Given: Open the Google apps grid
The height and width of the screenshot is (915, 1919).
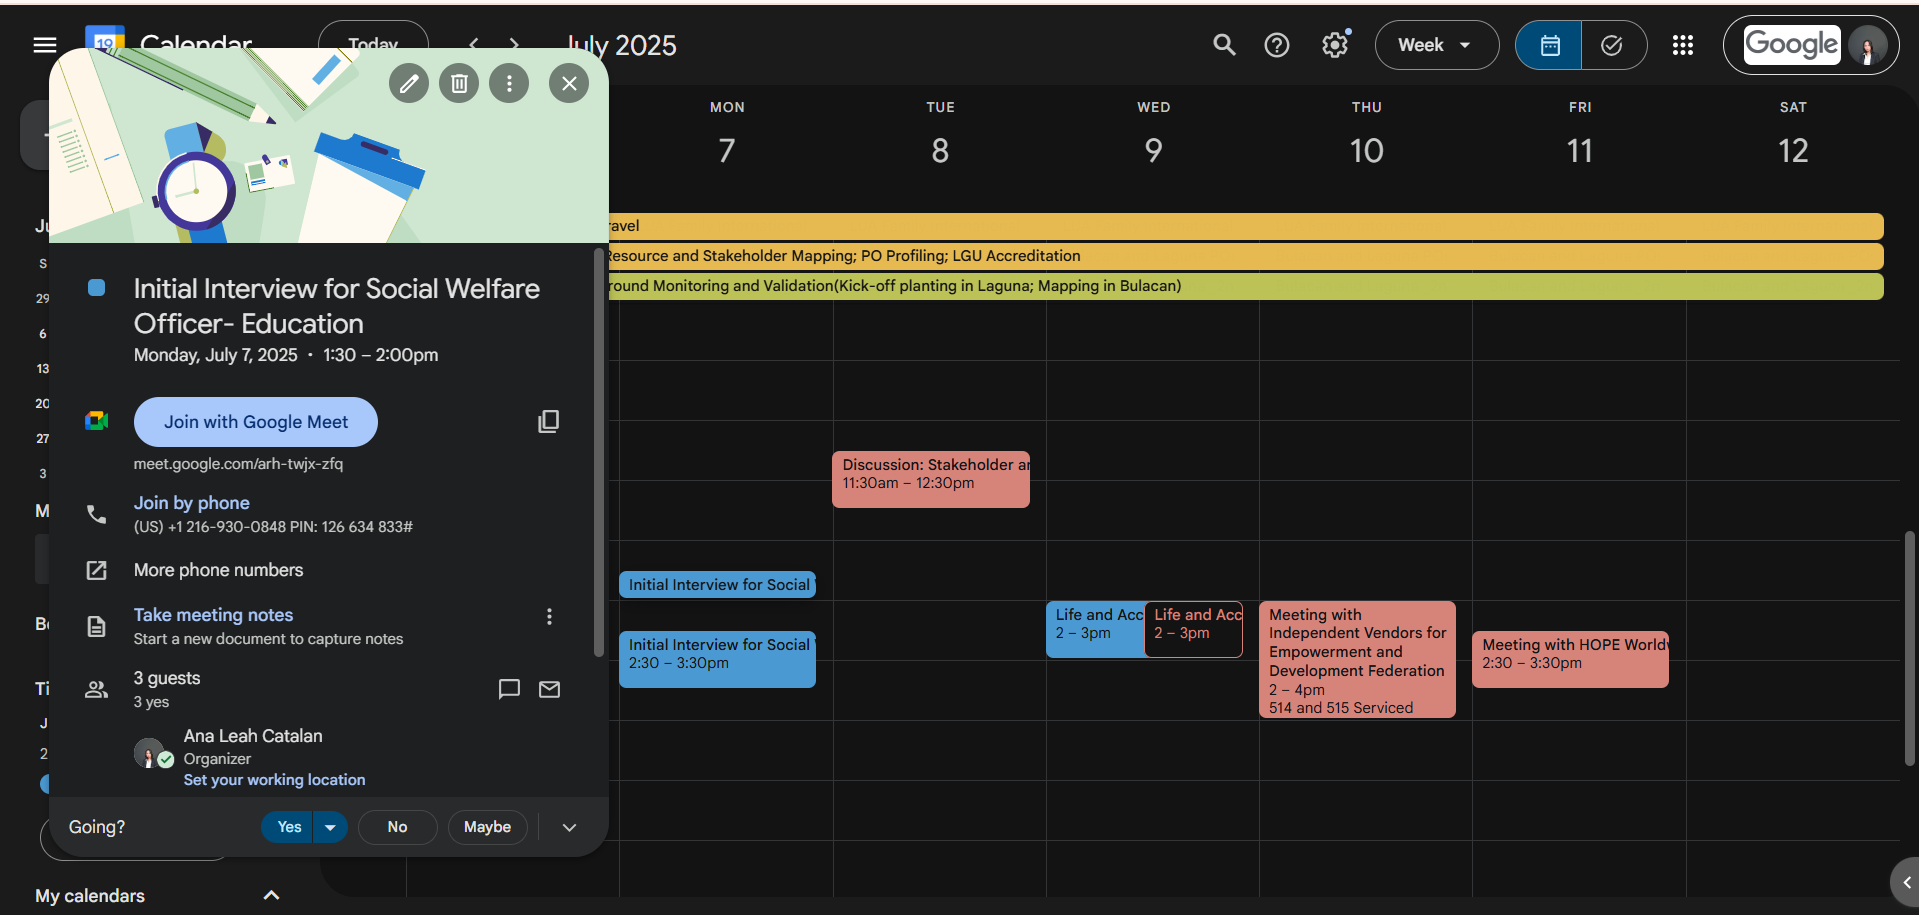Looking at the screenshot, I should coord(1682,45).
